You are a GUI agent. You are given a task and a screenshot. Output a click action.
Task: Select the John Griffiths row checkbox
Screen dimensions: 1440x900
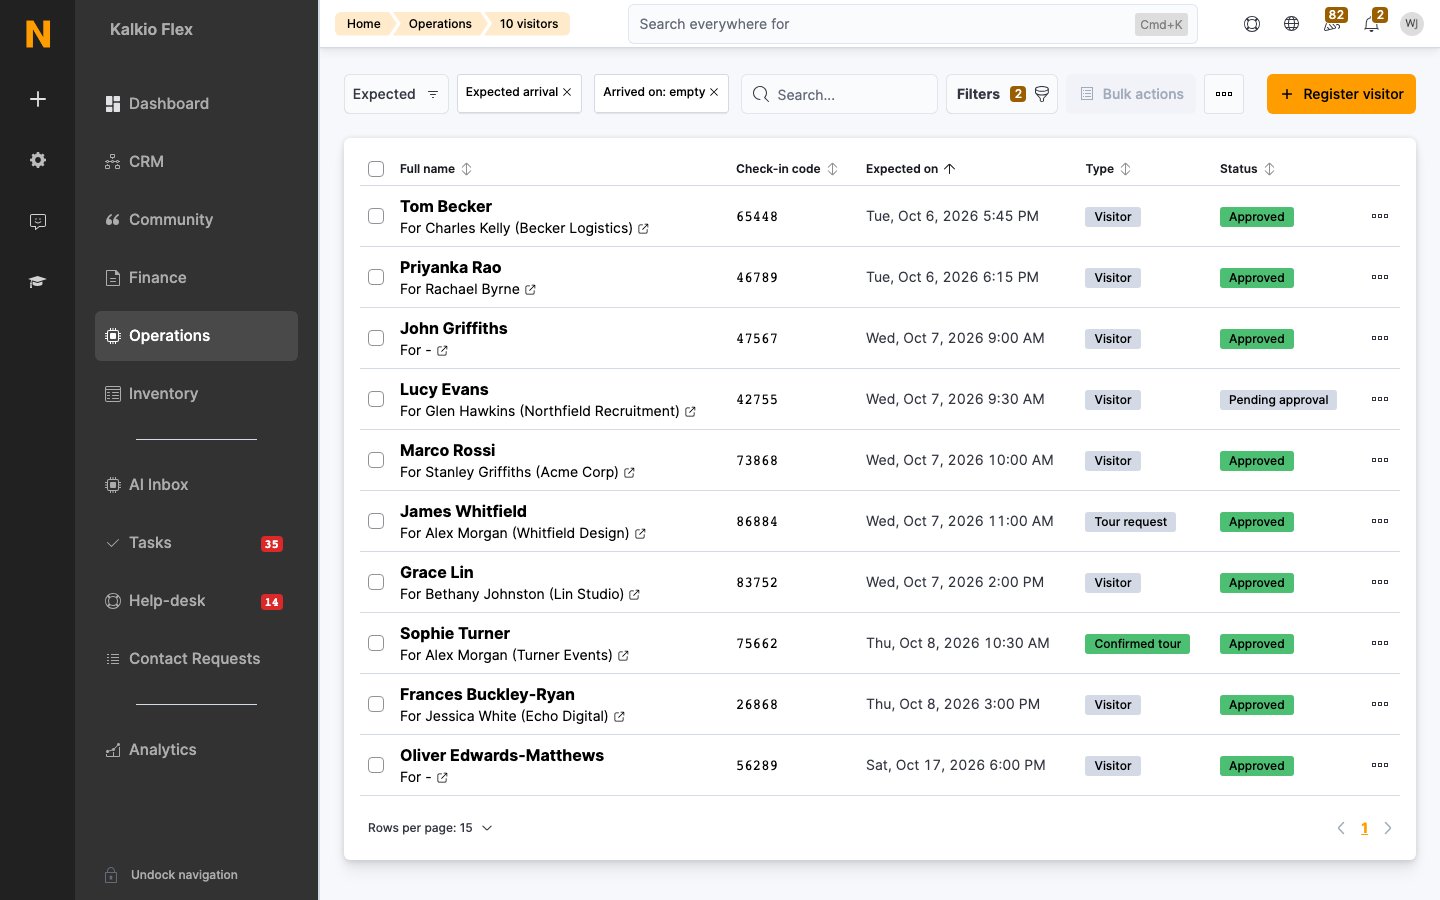click(x=376, y=338)
